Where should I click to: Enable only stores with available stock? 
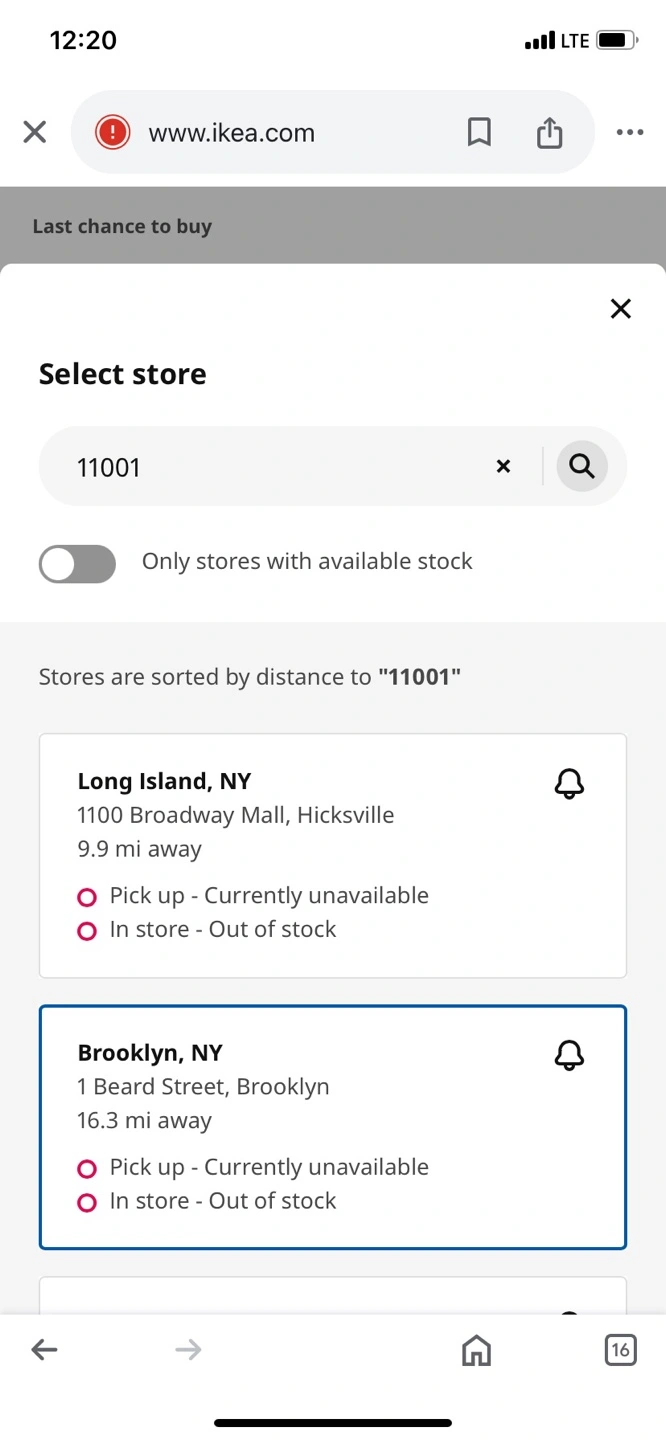pos(77,564)
